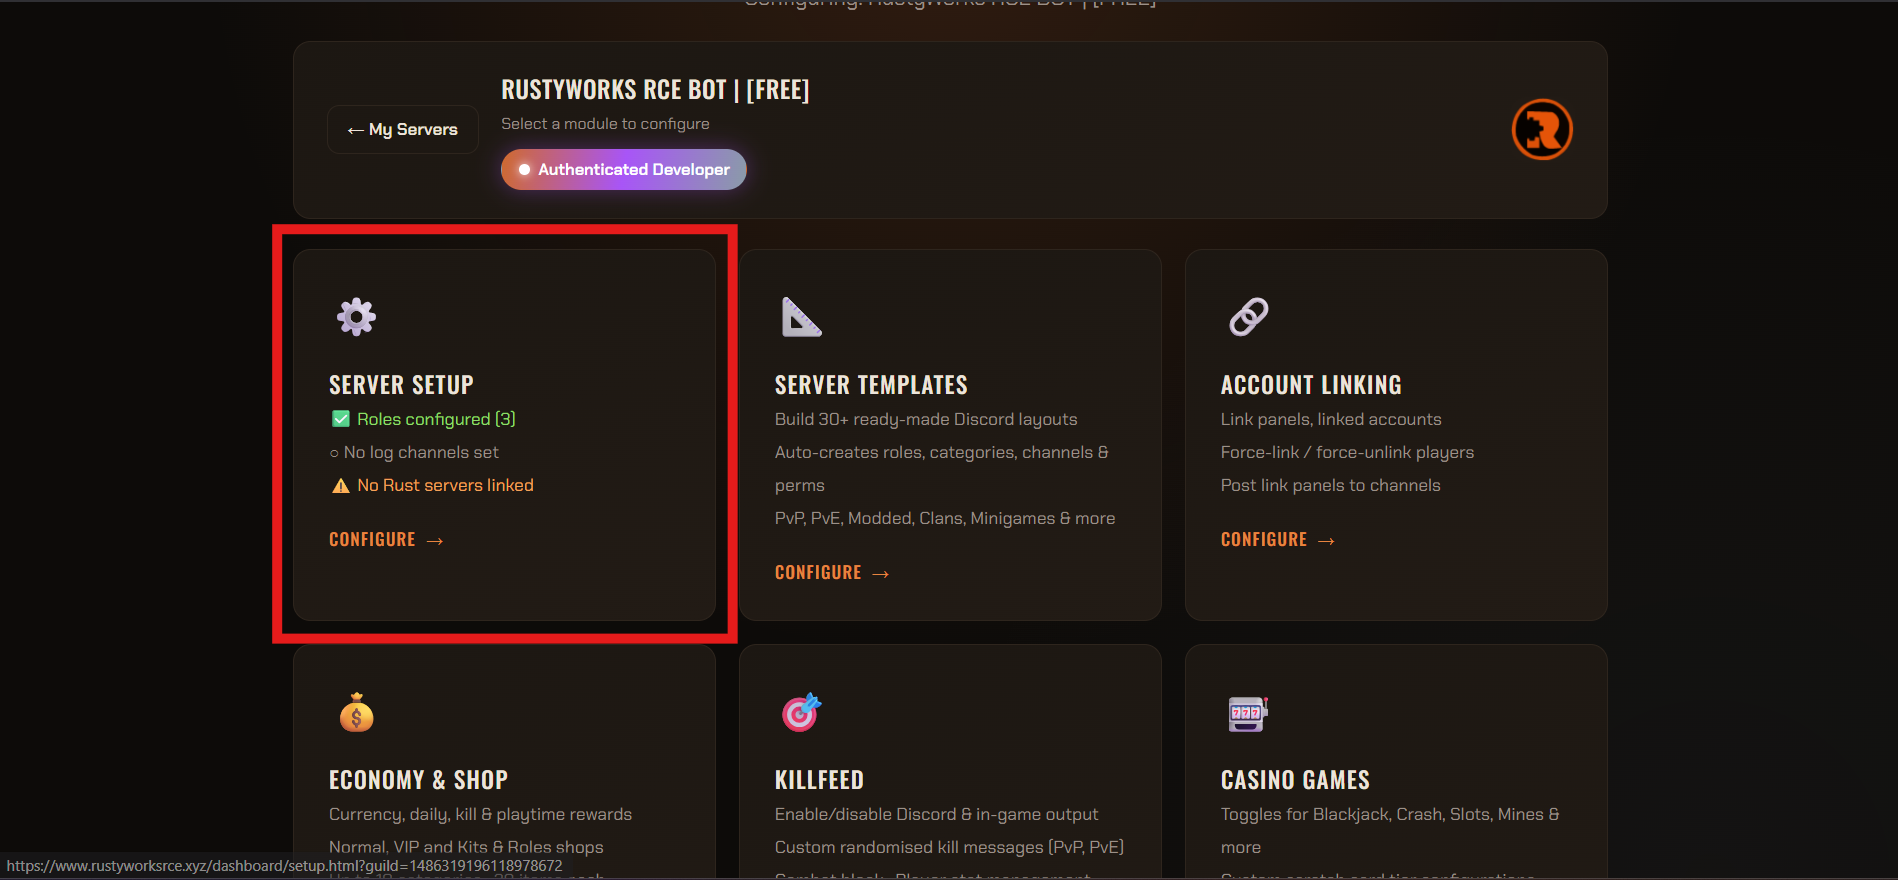Click the green Roles configured checkmark icon

(x=341, y=419)
